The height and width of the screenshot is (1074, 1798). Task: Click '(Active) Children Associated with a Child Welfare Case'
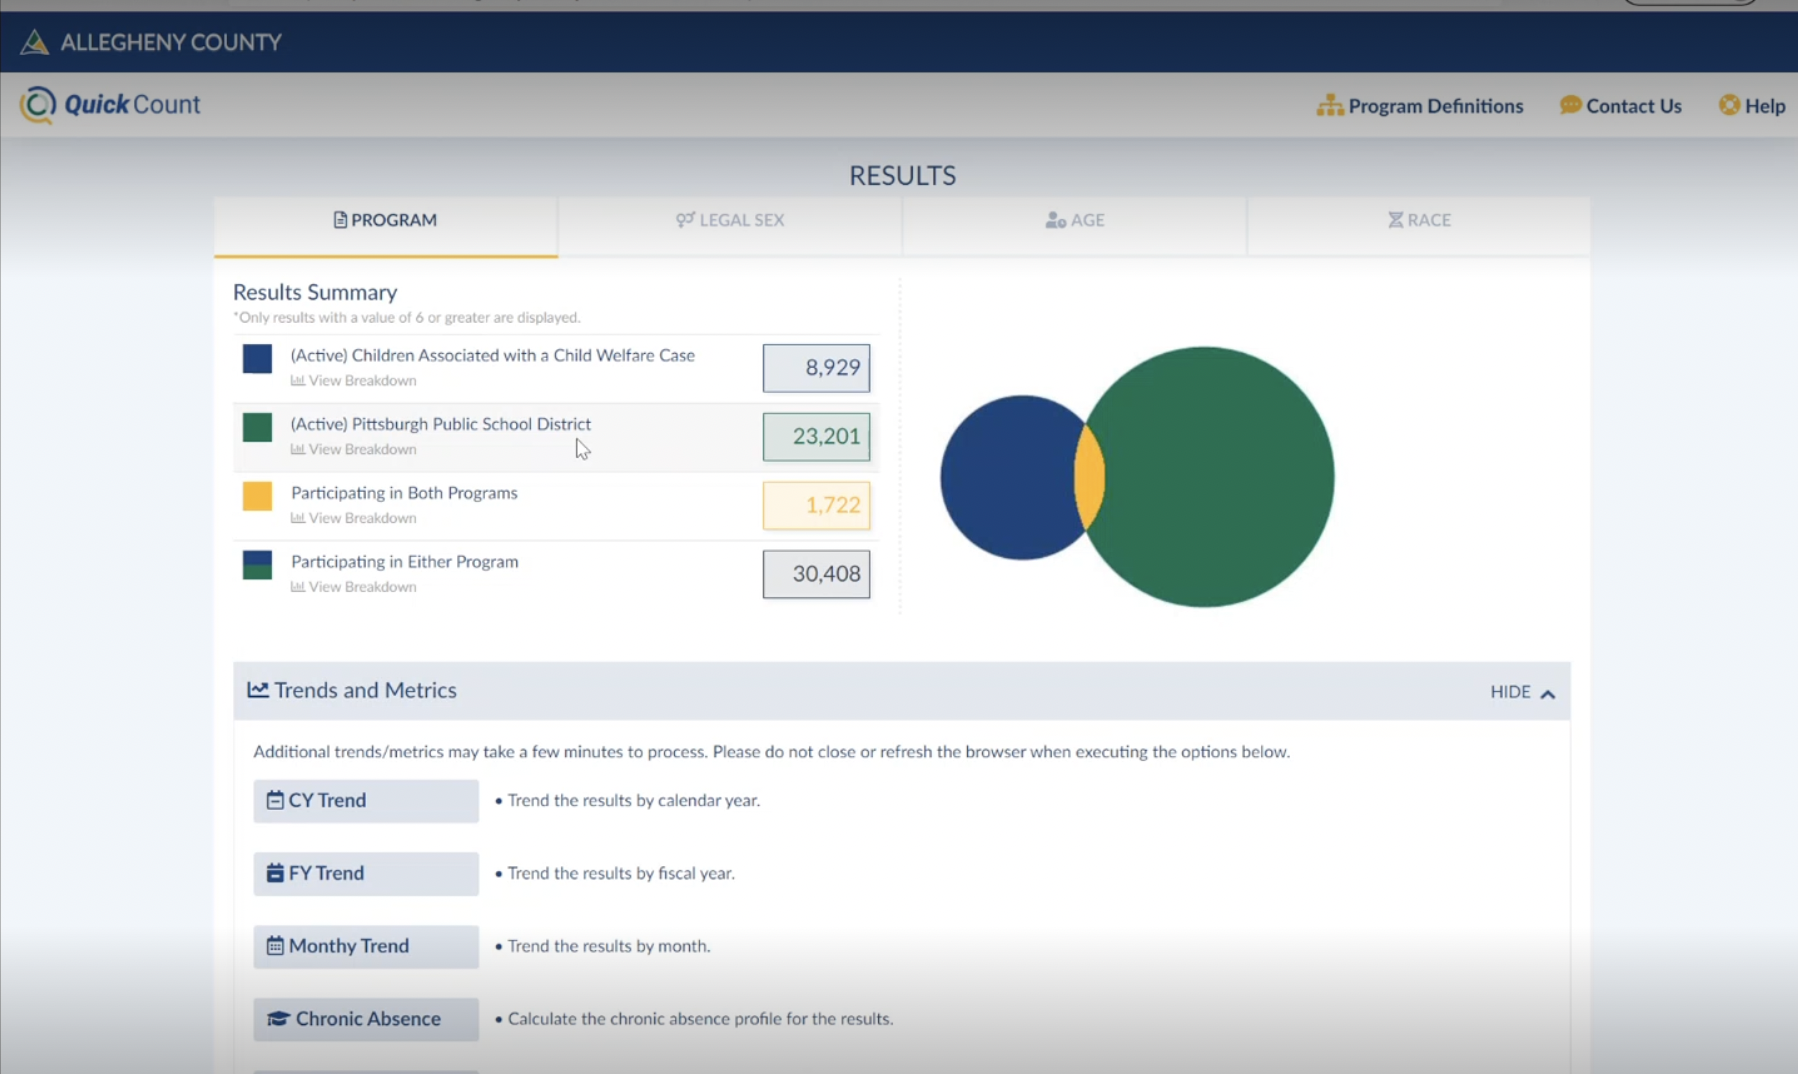pyautogui.click(x=492, y=355)
